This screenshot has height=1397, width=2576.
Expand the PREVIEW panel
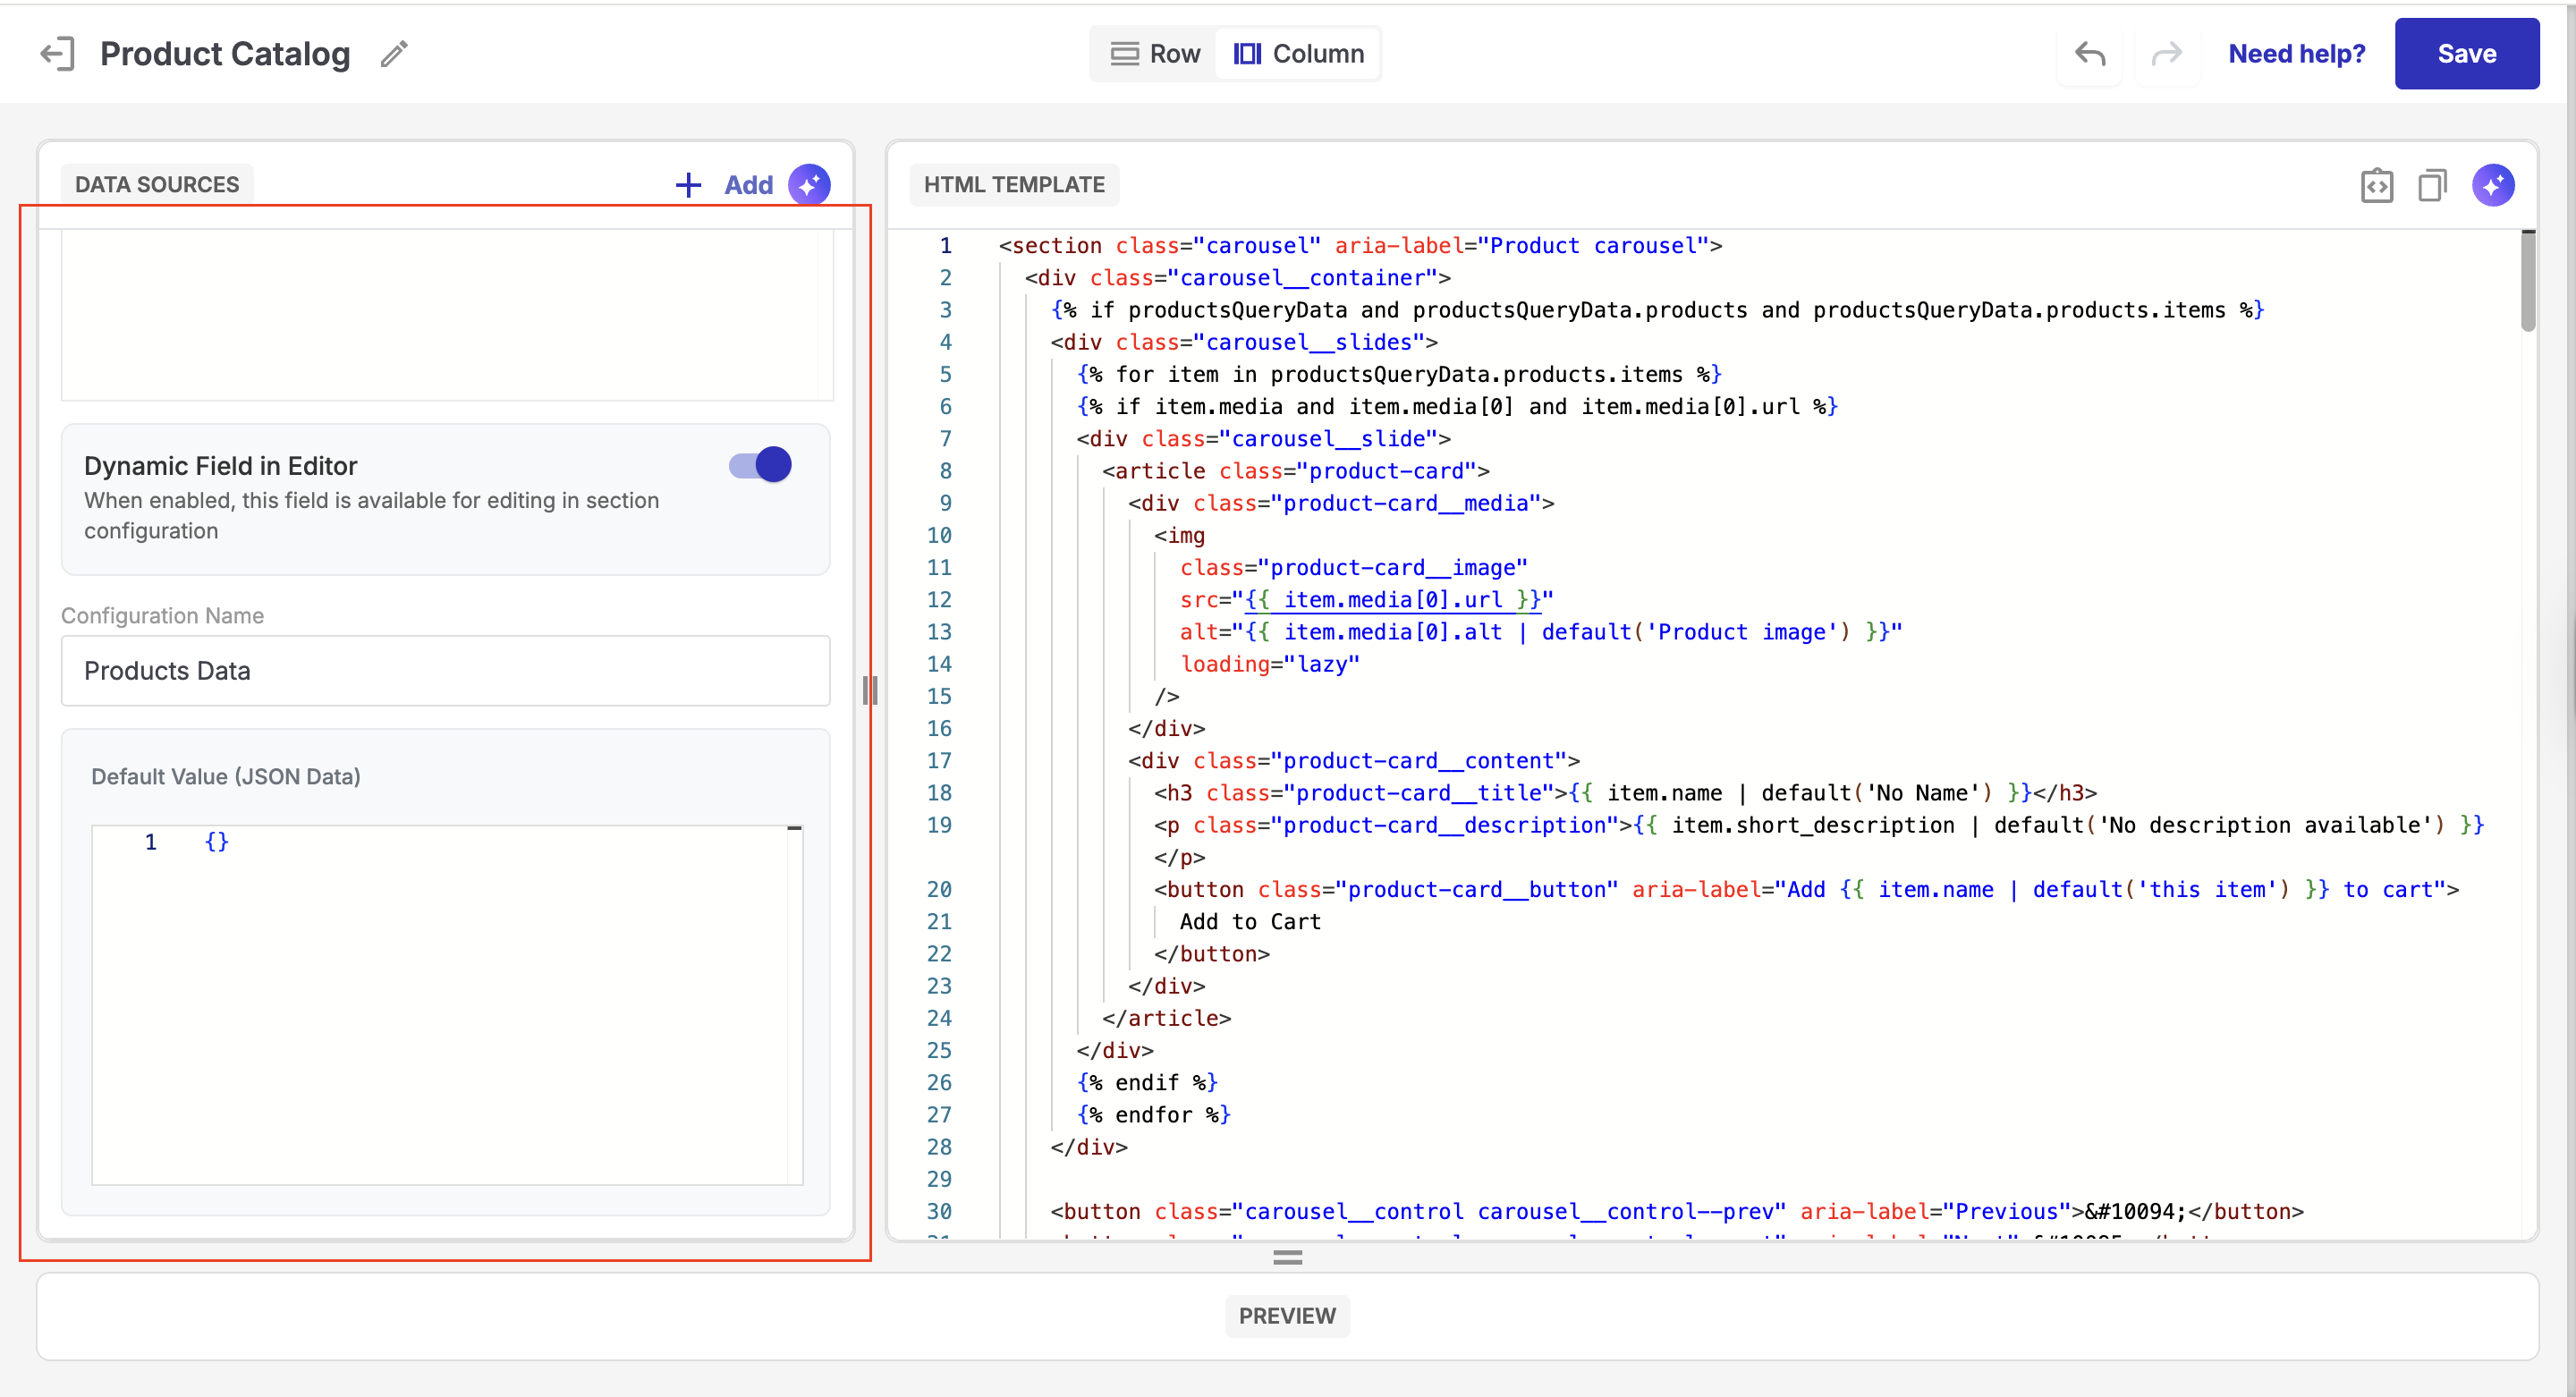coord(1287,1315)
